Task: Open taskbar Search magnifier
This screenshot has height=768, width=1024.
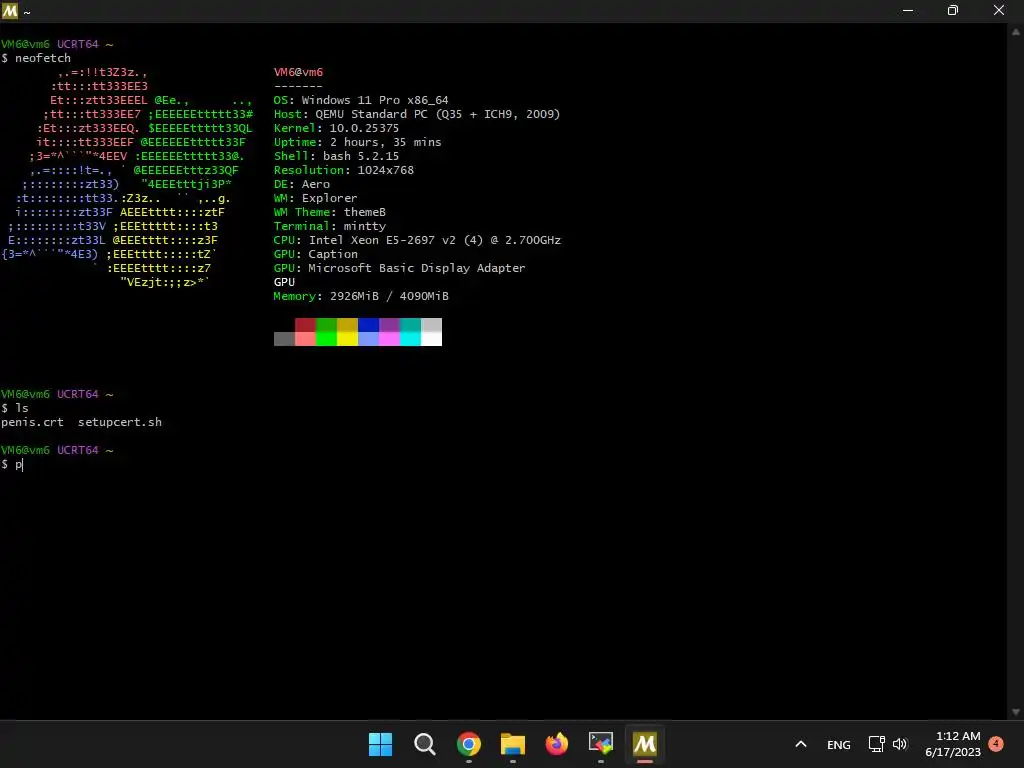Action: 424,744
